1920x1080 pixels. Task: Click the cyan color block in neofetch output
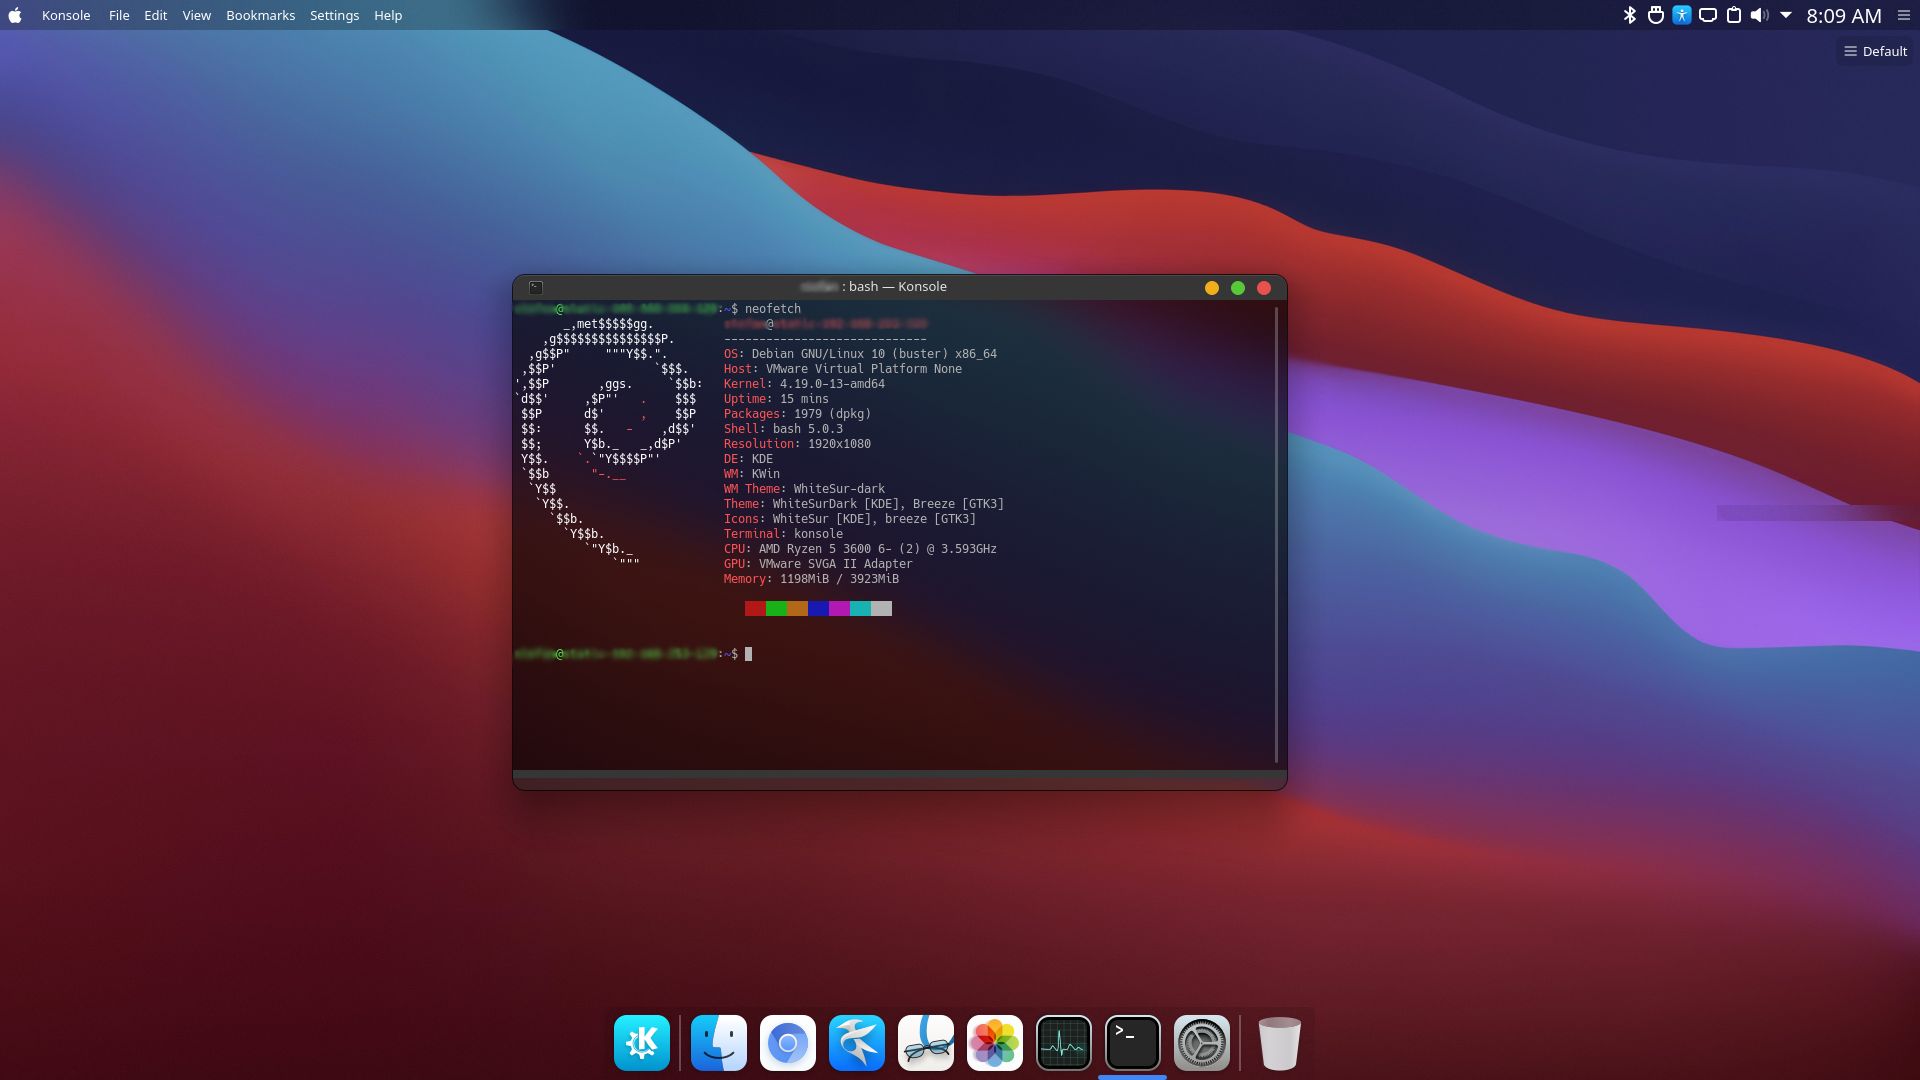[x=860, y=608]
